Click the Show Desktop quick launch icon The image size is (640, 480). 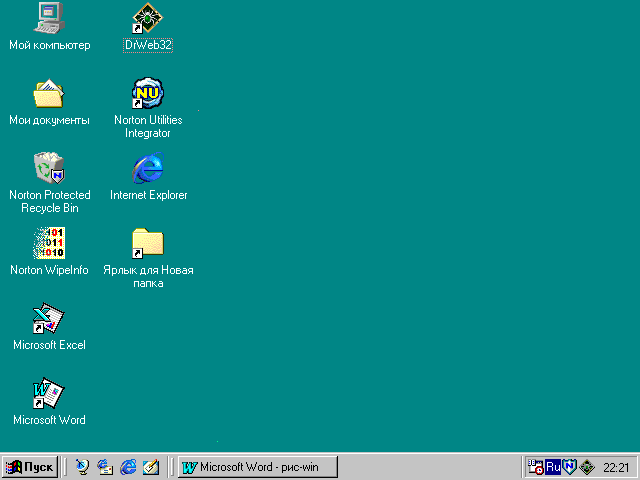click(x=151, y=467)
